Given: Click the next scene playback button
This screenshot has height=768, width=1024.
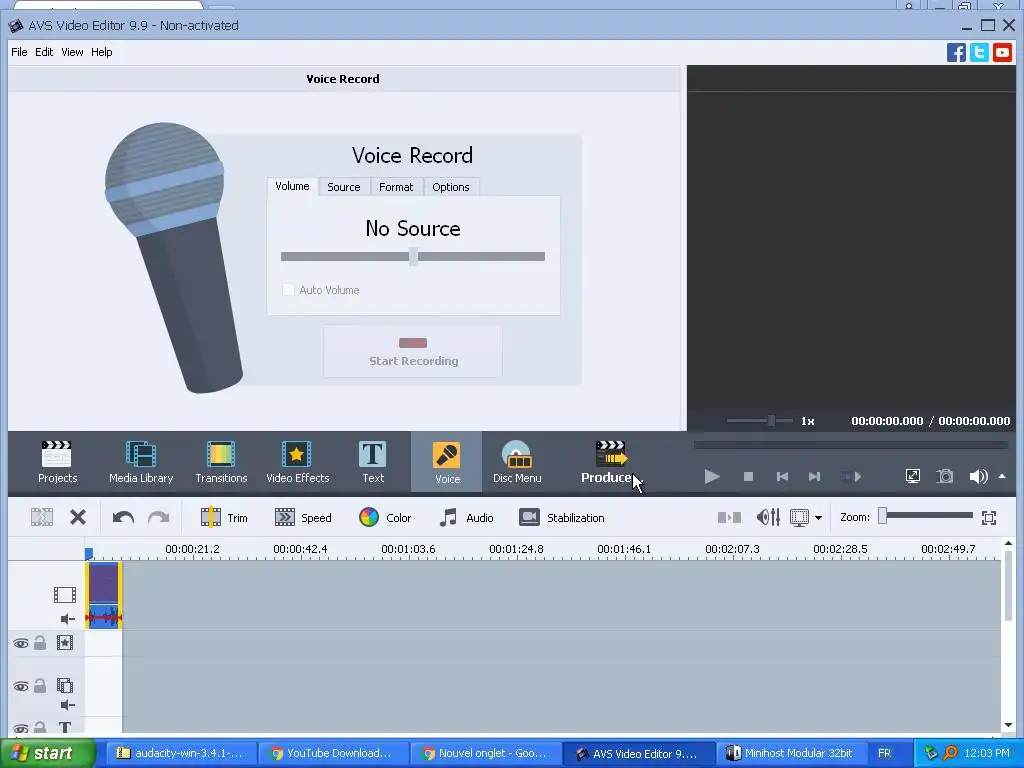Looking at the screenshot, I should pyautogui.click(x=850, y=477).
